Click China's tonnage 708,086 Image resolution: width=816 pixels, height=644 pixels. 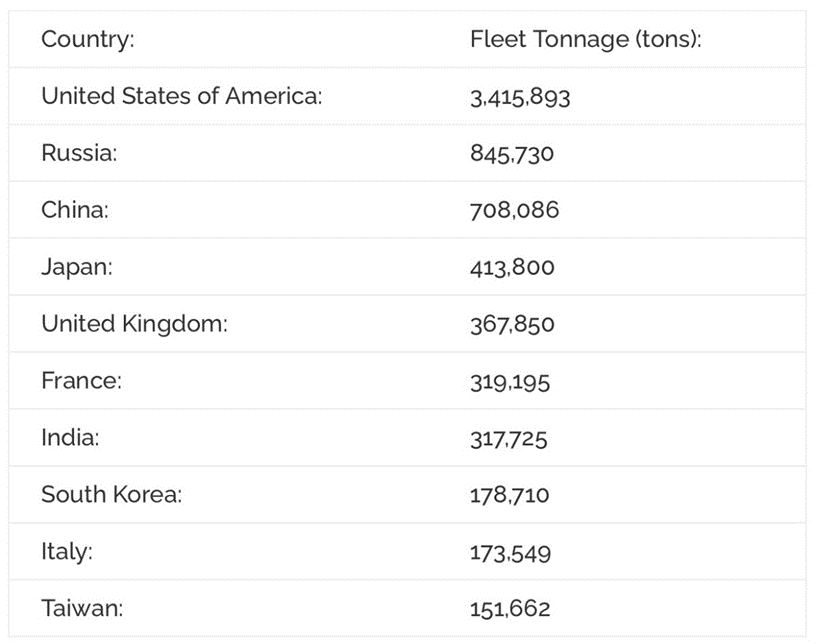(x=514, y=210)
